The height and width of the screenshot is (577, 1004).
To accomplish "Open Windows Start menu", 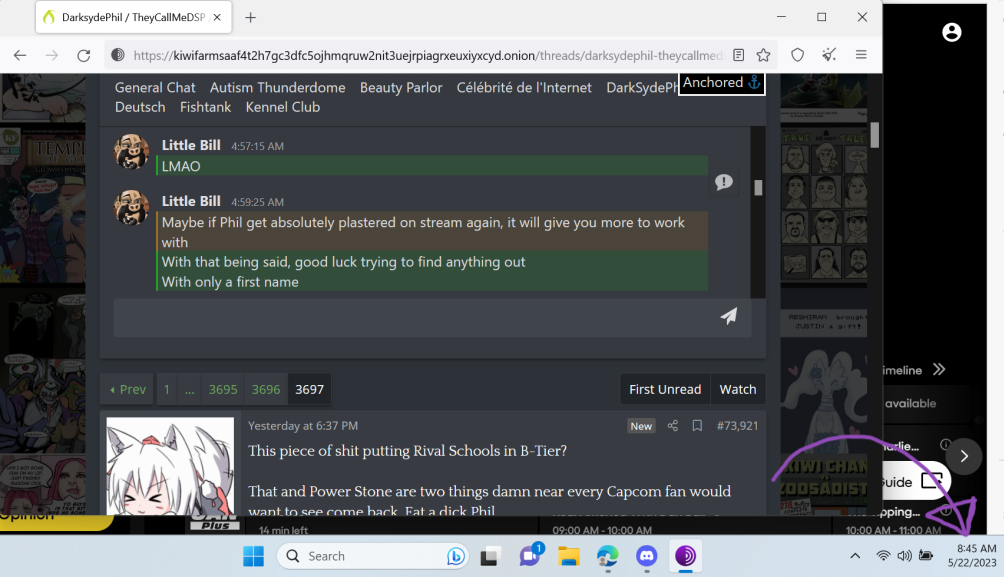I will click(x=254, y=556).
